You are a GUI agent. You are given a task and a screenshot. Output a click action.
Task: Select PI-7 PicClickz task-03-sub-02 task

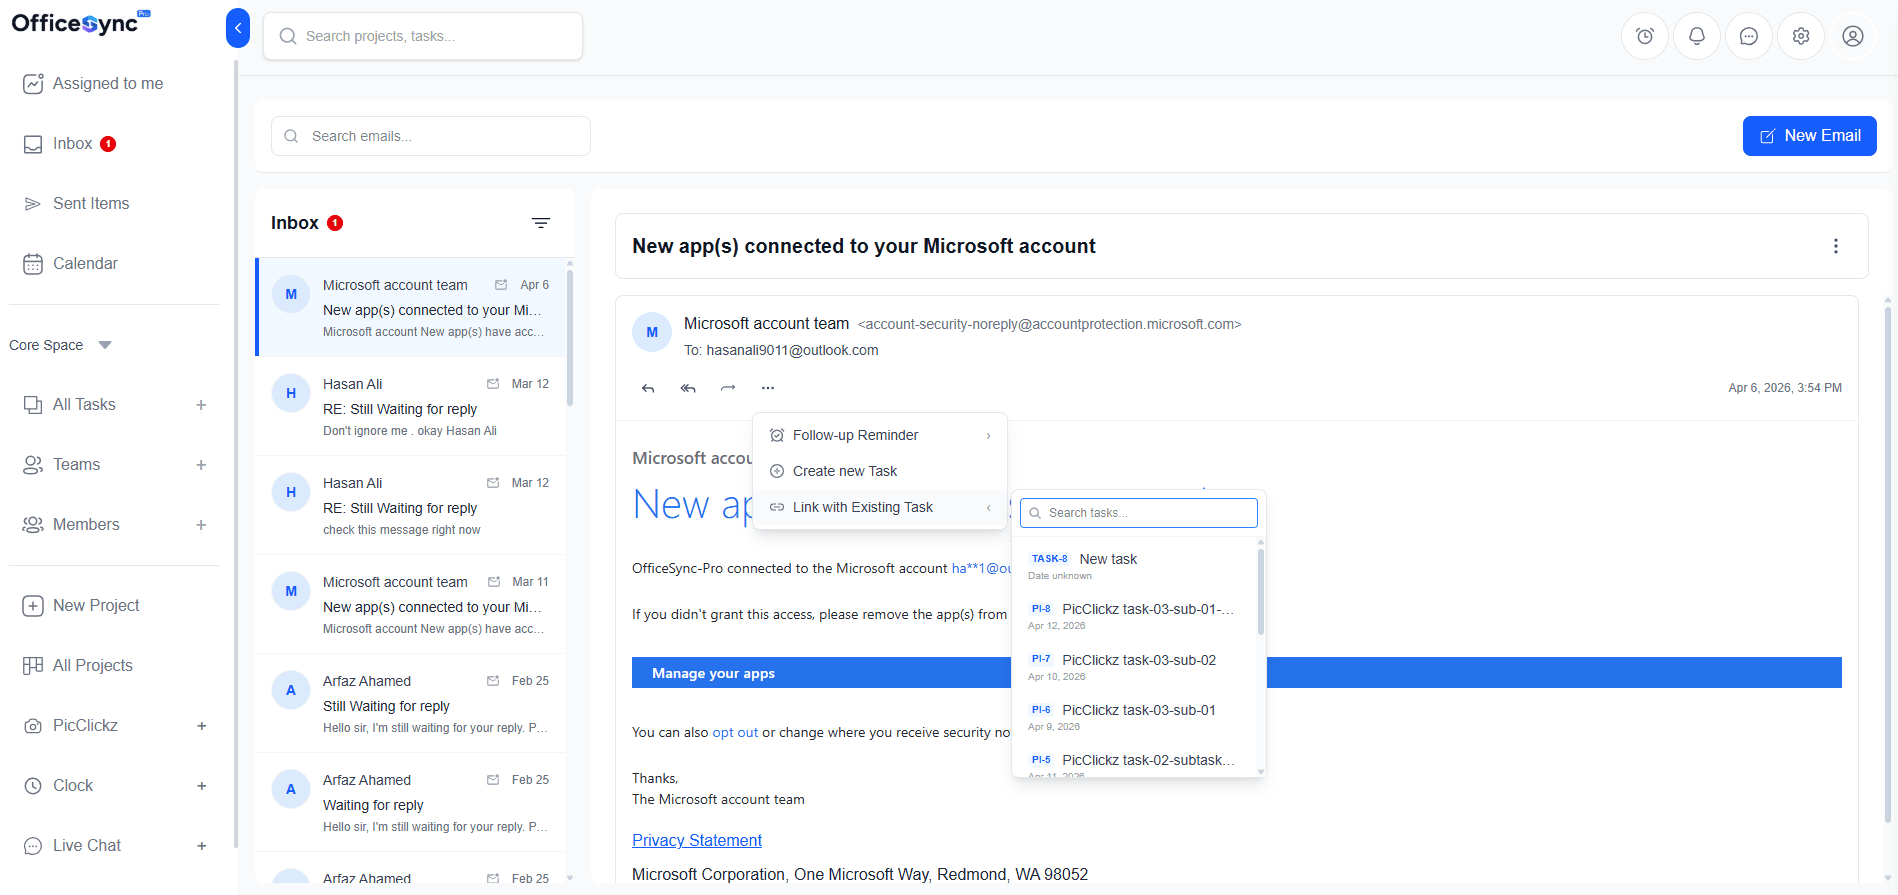coord(1135,667)
